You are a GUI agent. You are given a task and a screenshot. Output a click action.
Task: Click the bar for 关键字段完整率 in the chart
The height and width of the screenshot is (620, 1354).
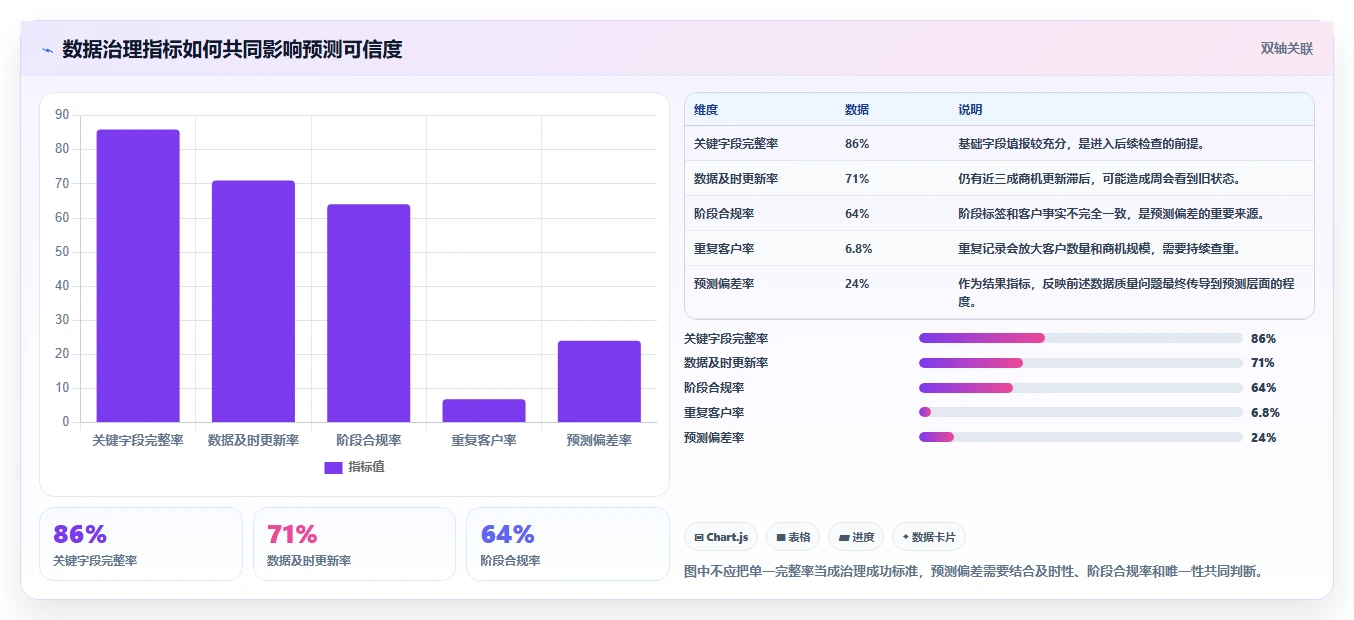coord(138,276)
